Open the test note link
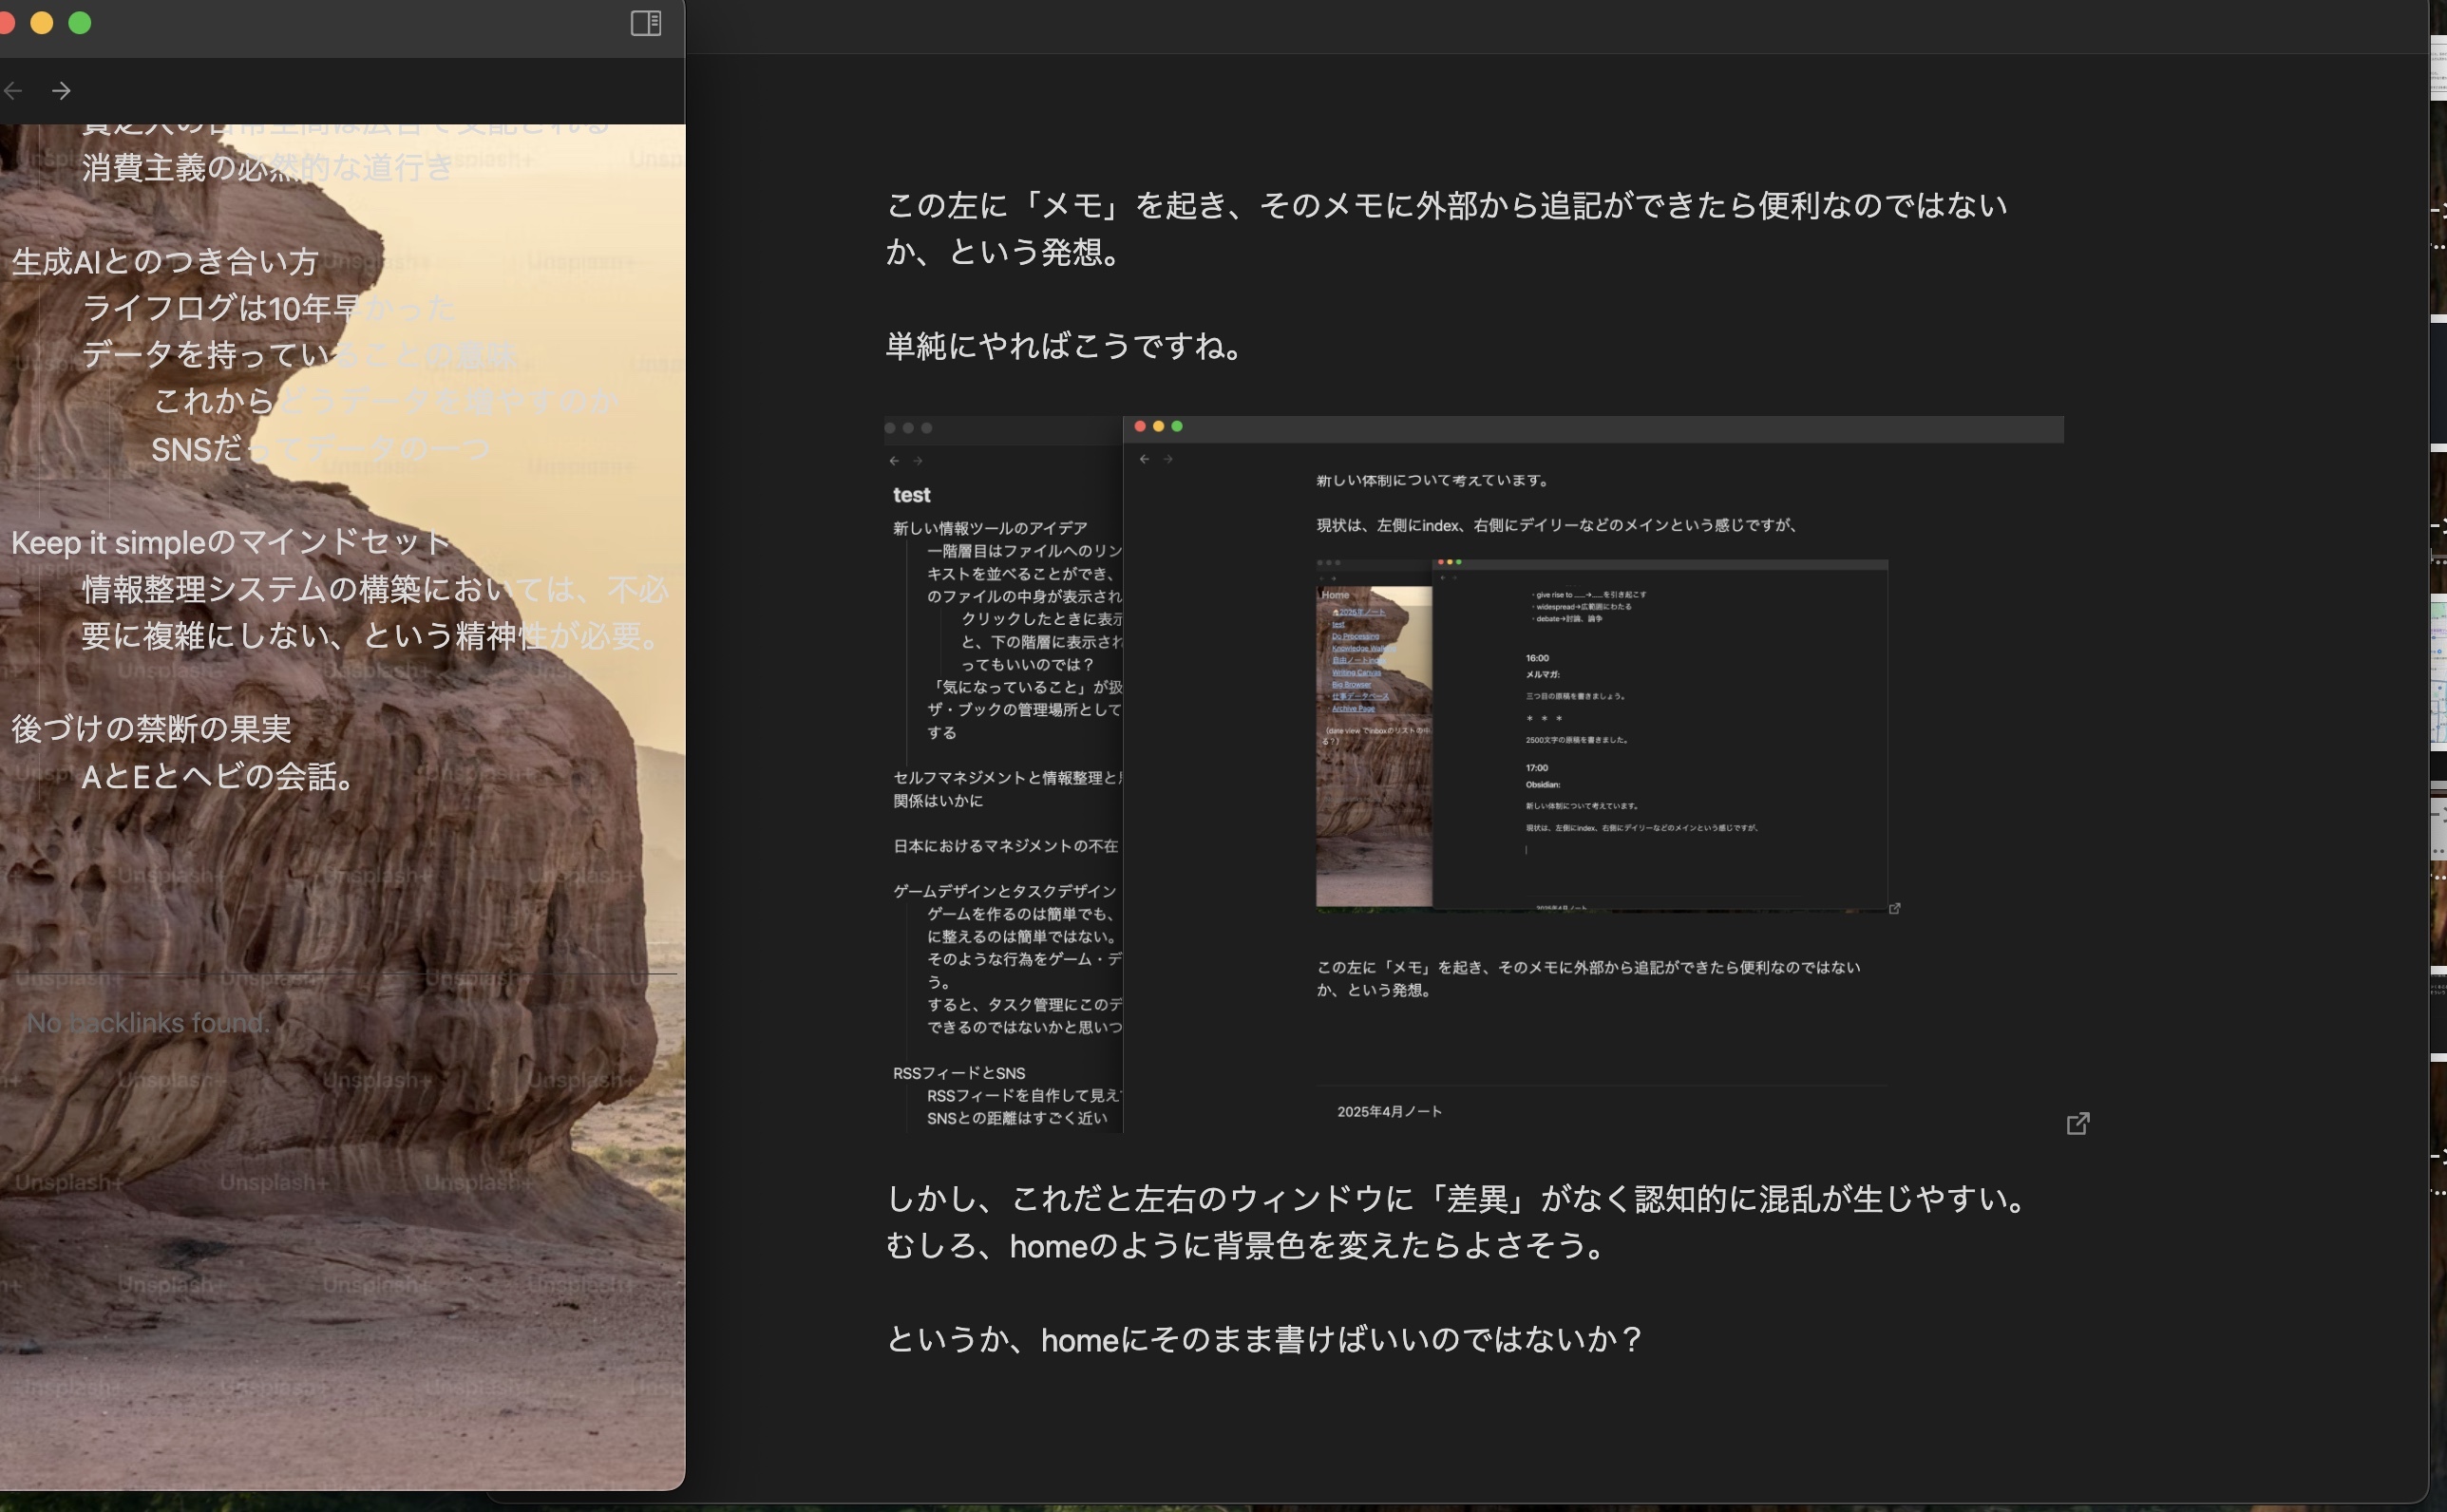 click(x=1338, y=625)
